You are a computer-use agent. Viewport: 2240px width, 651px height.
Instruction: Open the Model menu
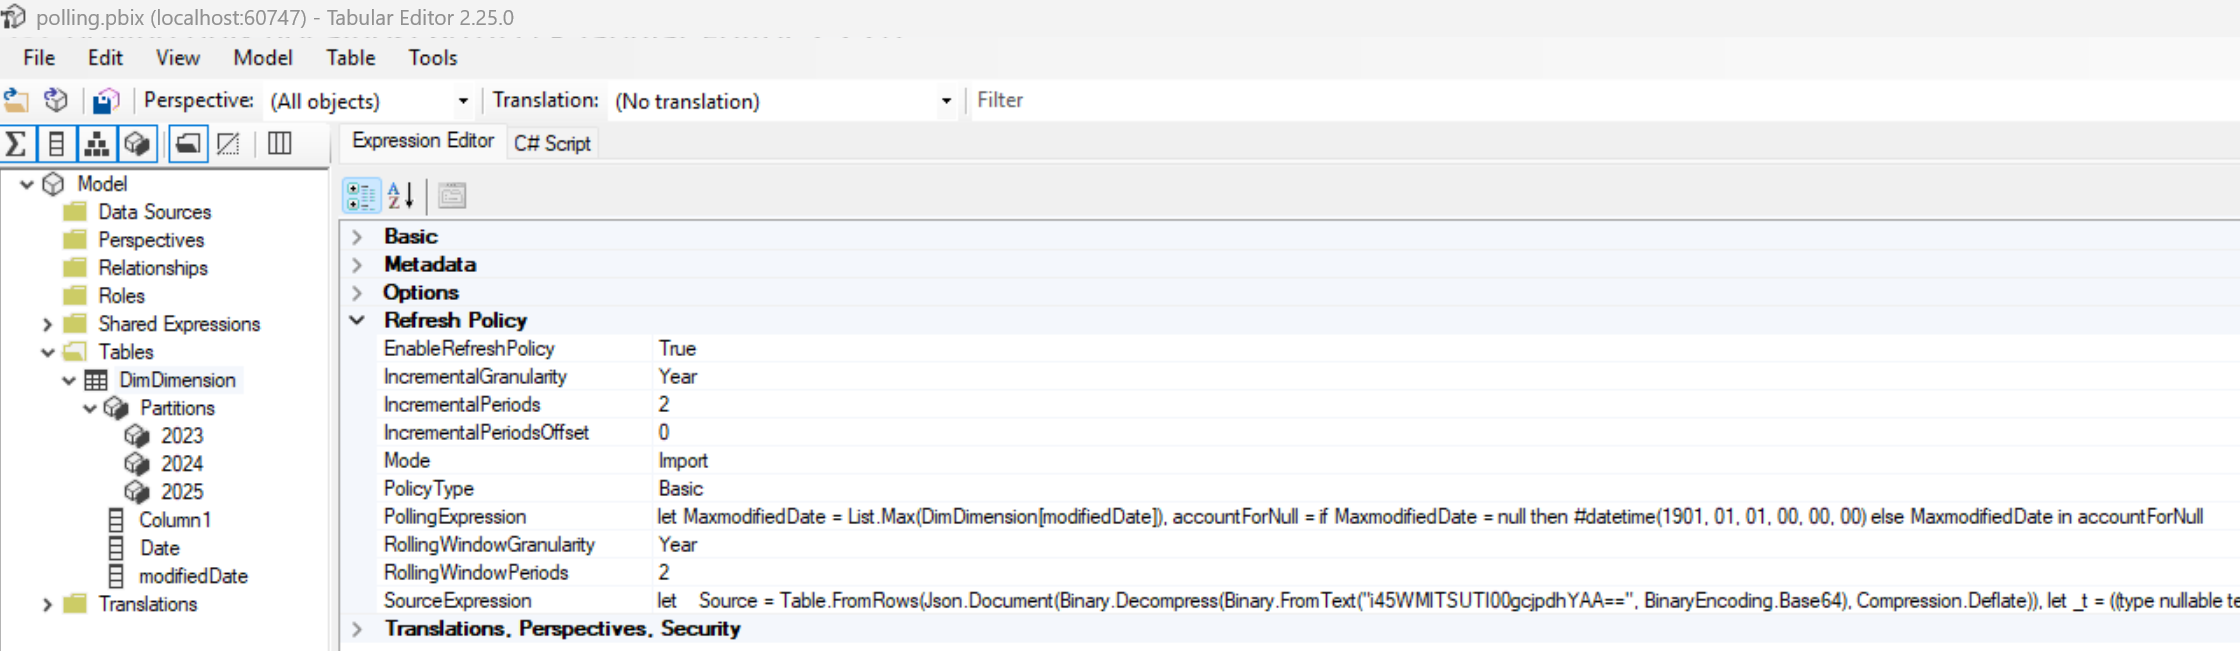[262, 58]
